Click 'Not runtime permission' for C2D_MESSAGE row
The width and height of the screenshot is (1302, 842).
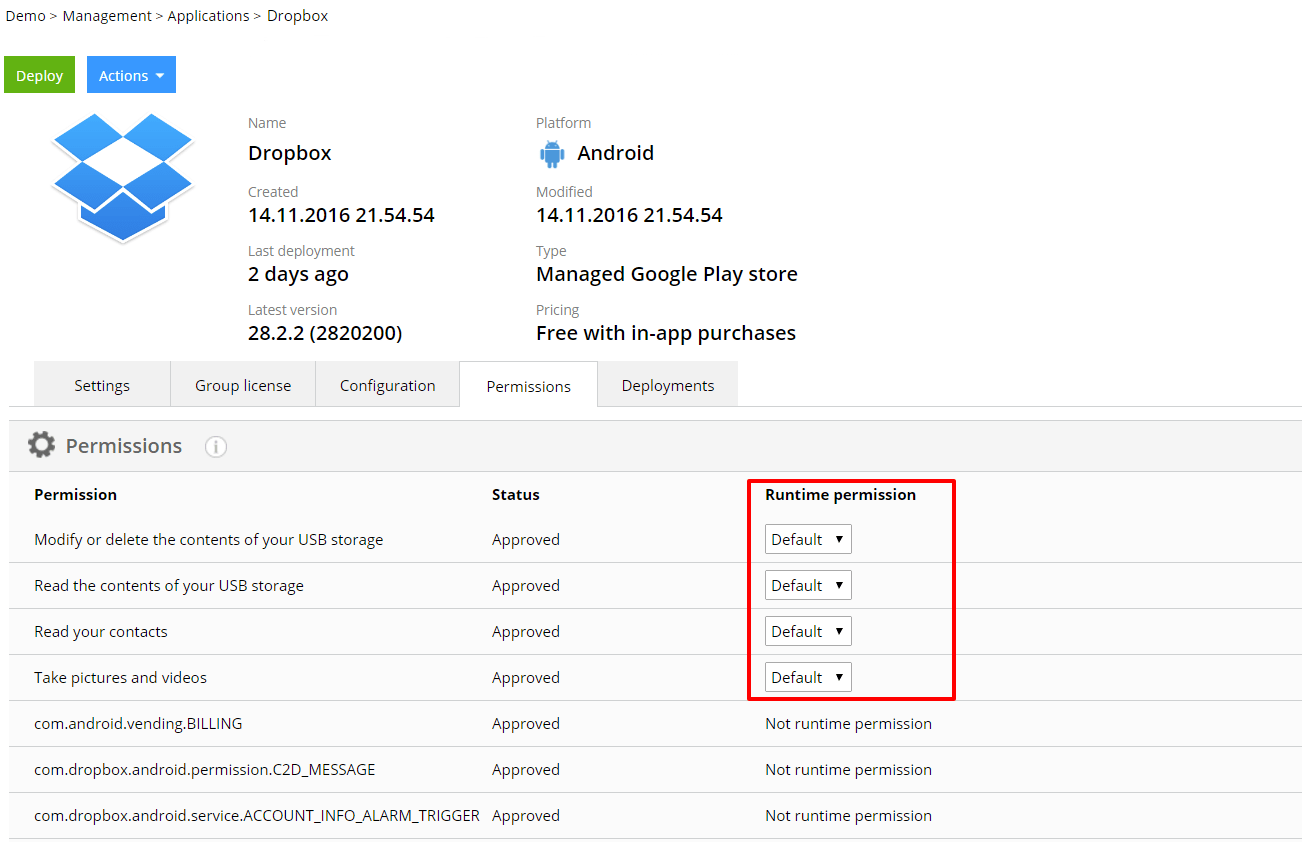(848, 769)
